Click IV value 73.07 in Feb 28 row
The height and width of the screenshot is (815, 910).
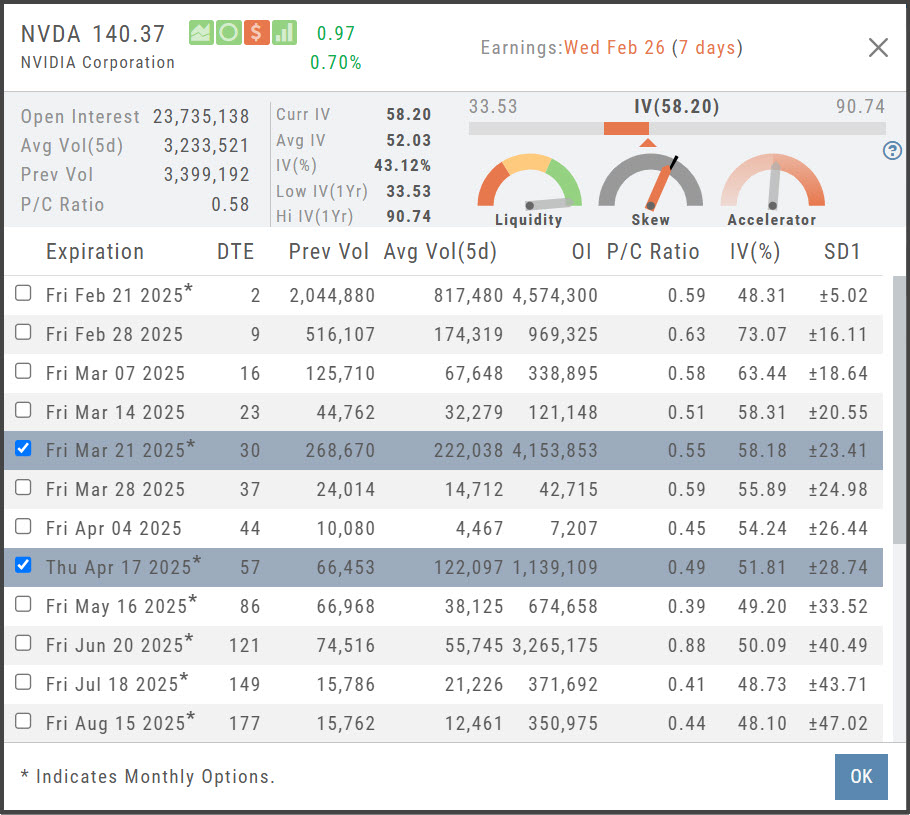pos(762,334)
